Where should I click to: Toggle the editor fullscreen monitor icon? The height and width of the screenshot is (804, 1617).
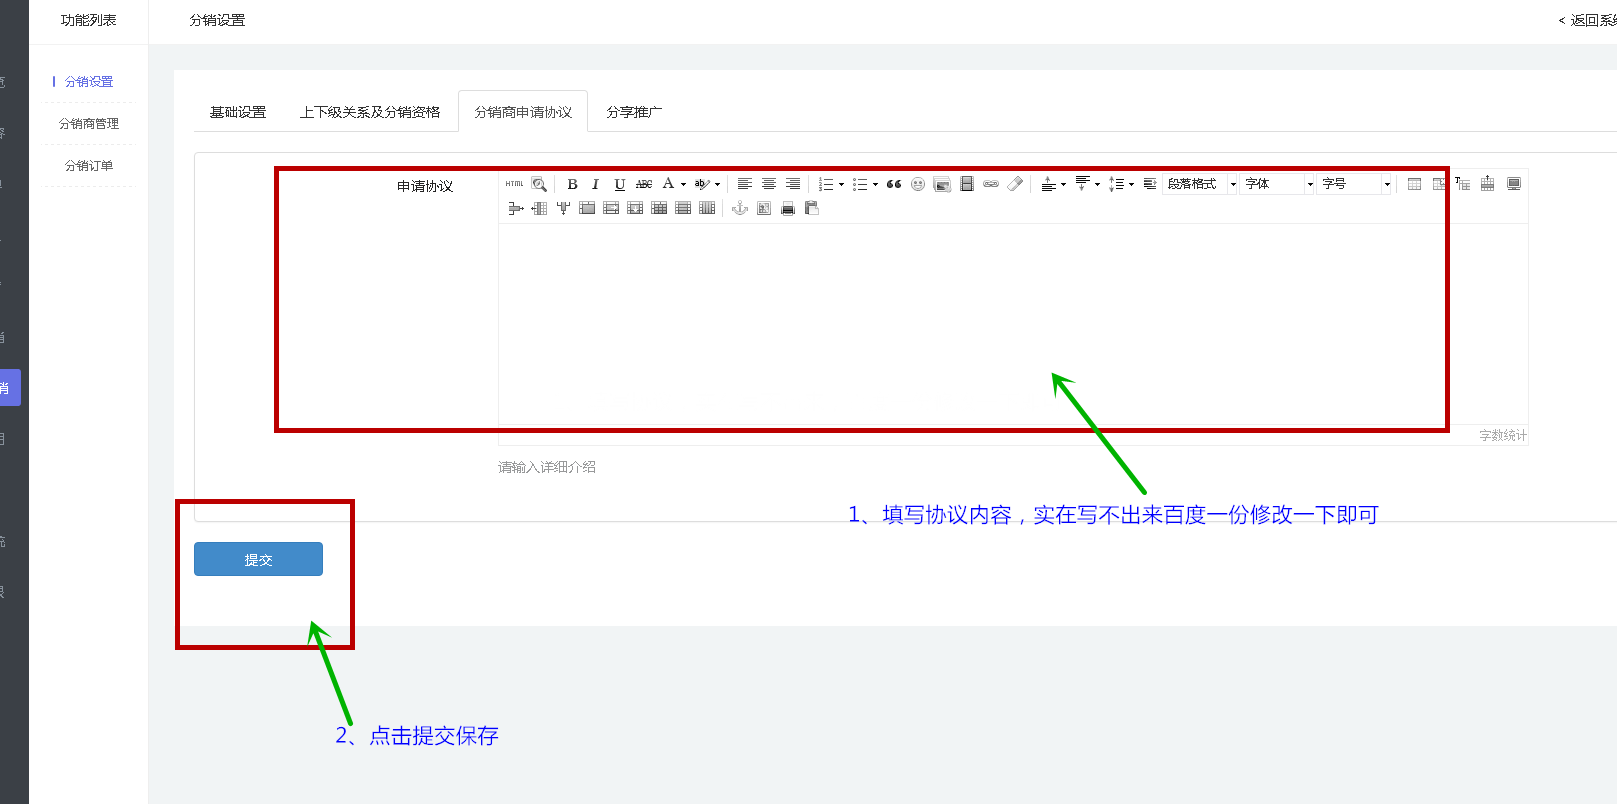coord(1514,184)
